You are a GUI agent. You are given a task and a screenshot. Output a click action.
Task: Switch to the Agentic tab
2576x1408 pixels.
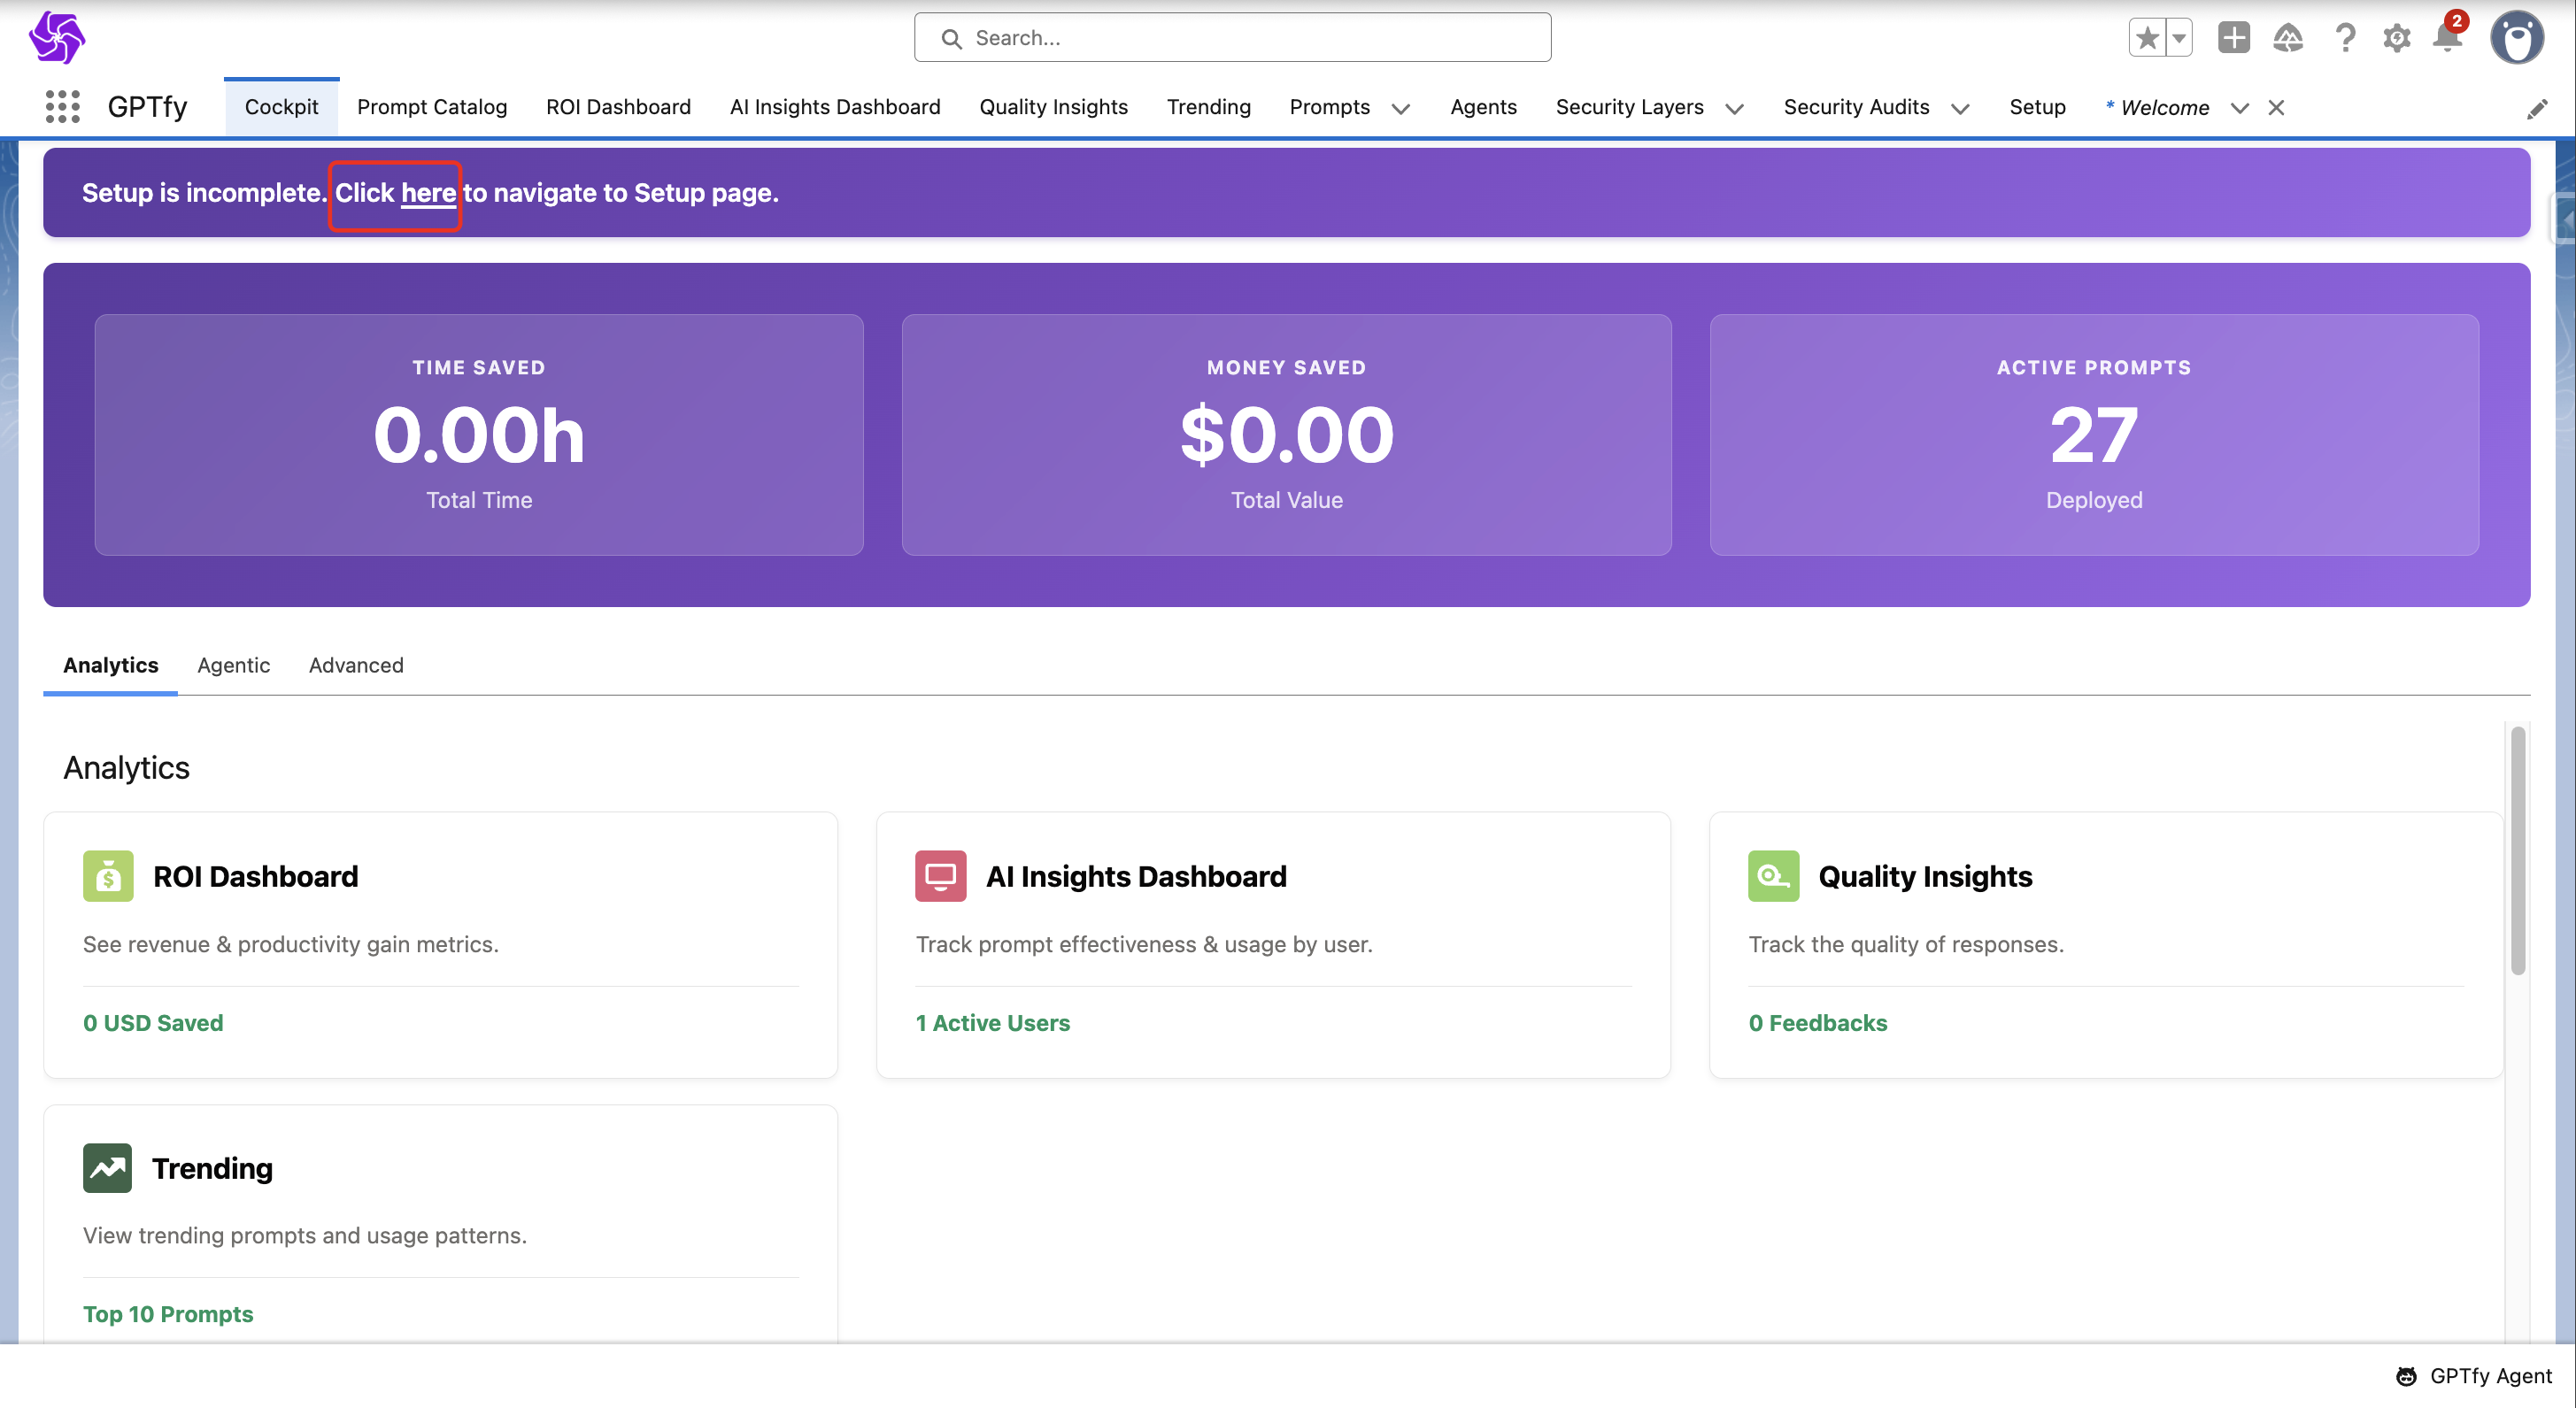click(233, 665)
